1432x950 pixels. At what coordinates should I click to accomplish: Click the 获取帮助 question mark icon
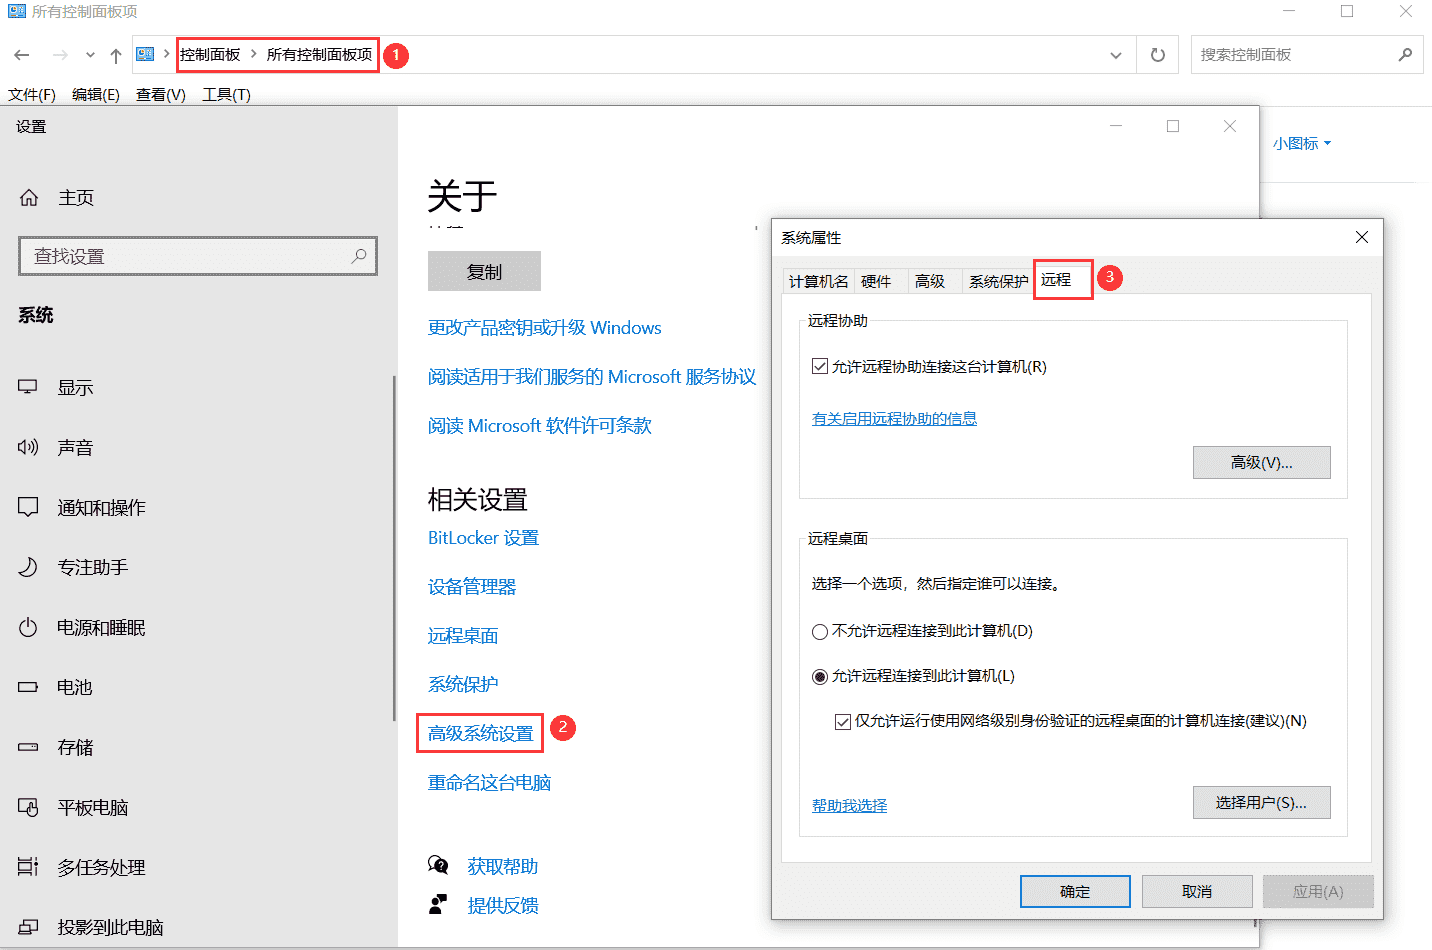(x=438, y=865)
